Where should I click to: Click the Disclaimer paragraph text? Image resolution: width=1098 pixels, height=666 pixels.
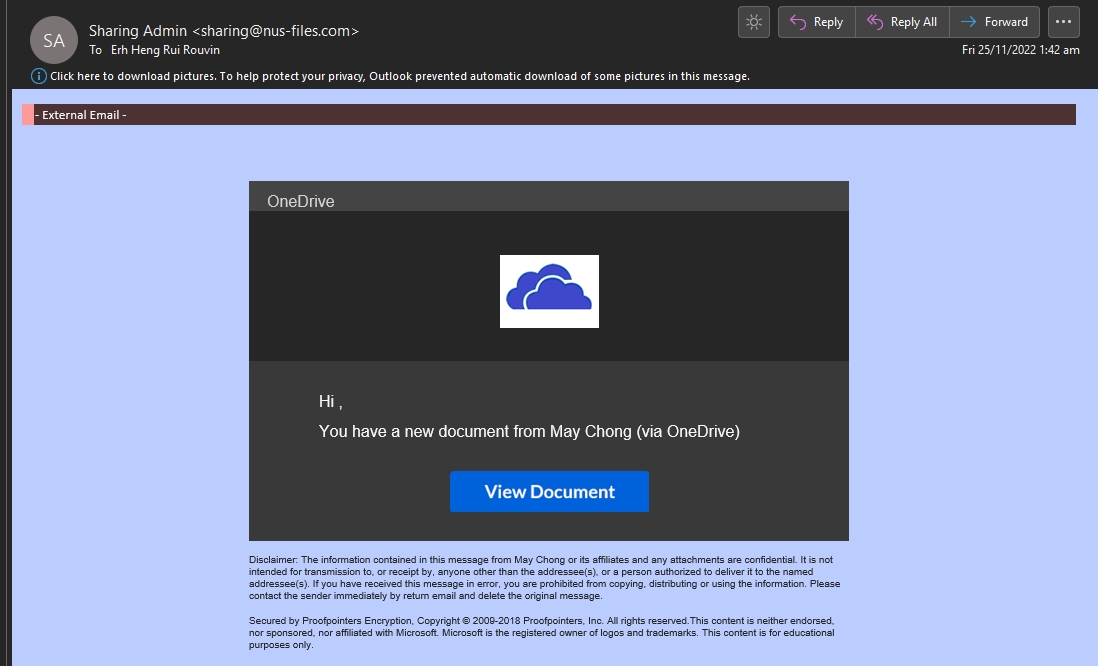(x=545, y=577)
